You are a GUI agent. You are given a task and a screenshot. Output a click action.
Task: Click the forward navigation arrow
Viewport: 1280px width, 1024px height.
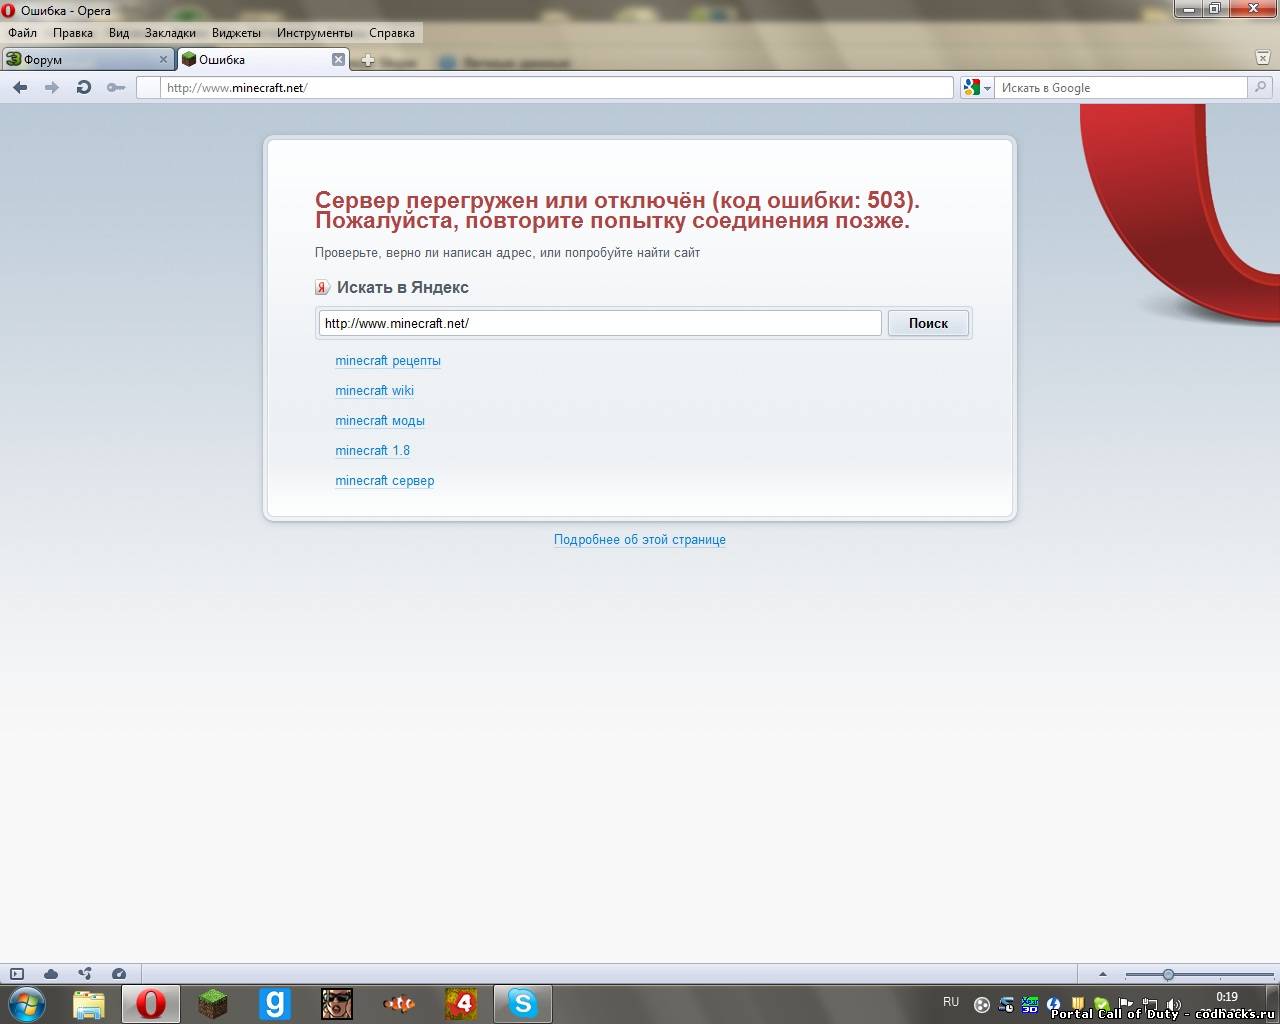(x=52, y=88)
